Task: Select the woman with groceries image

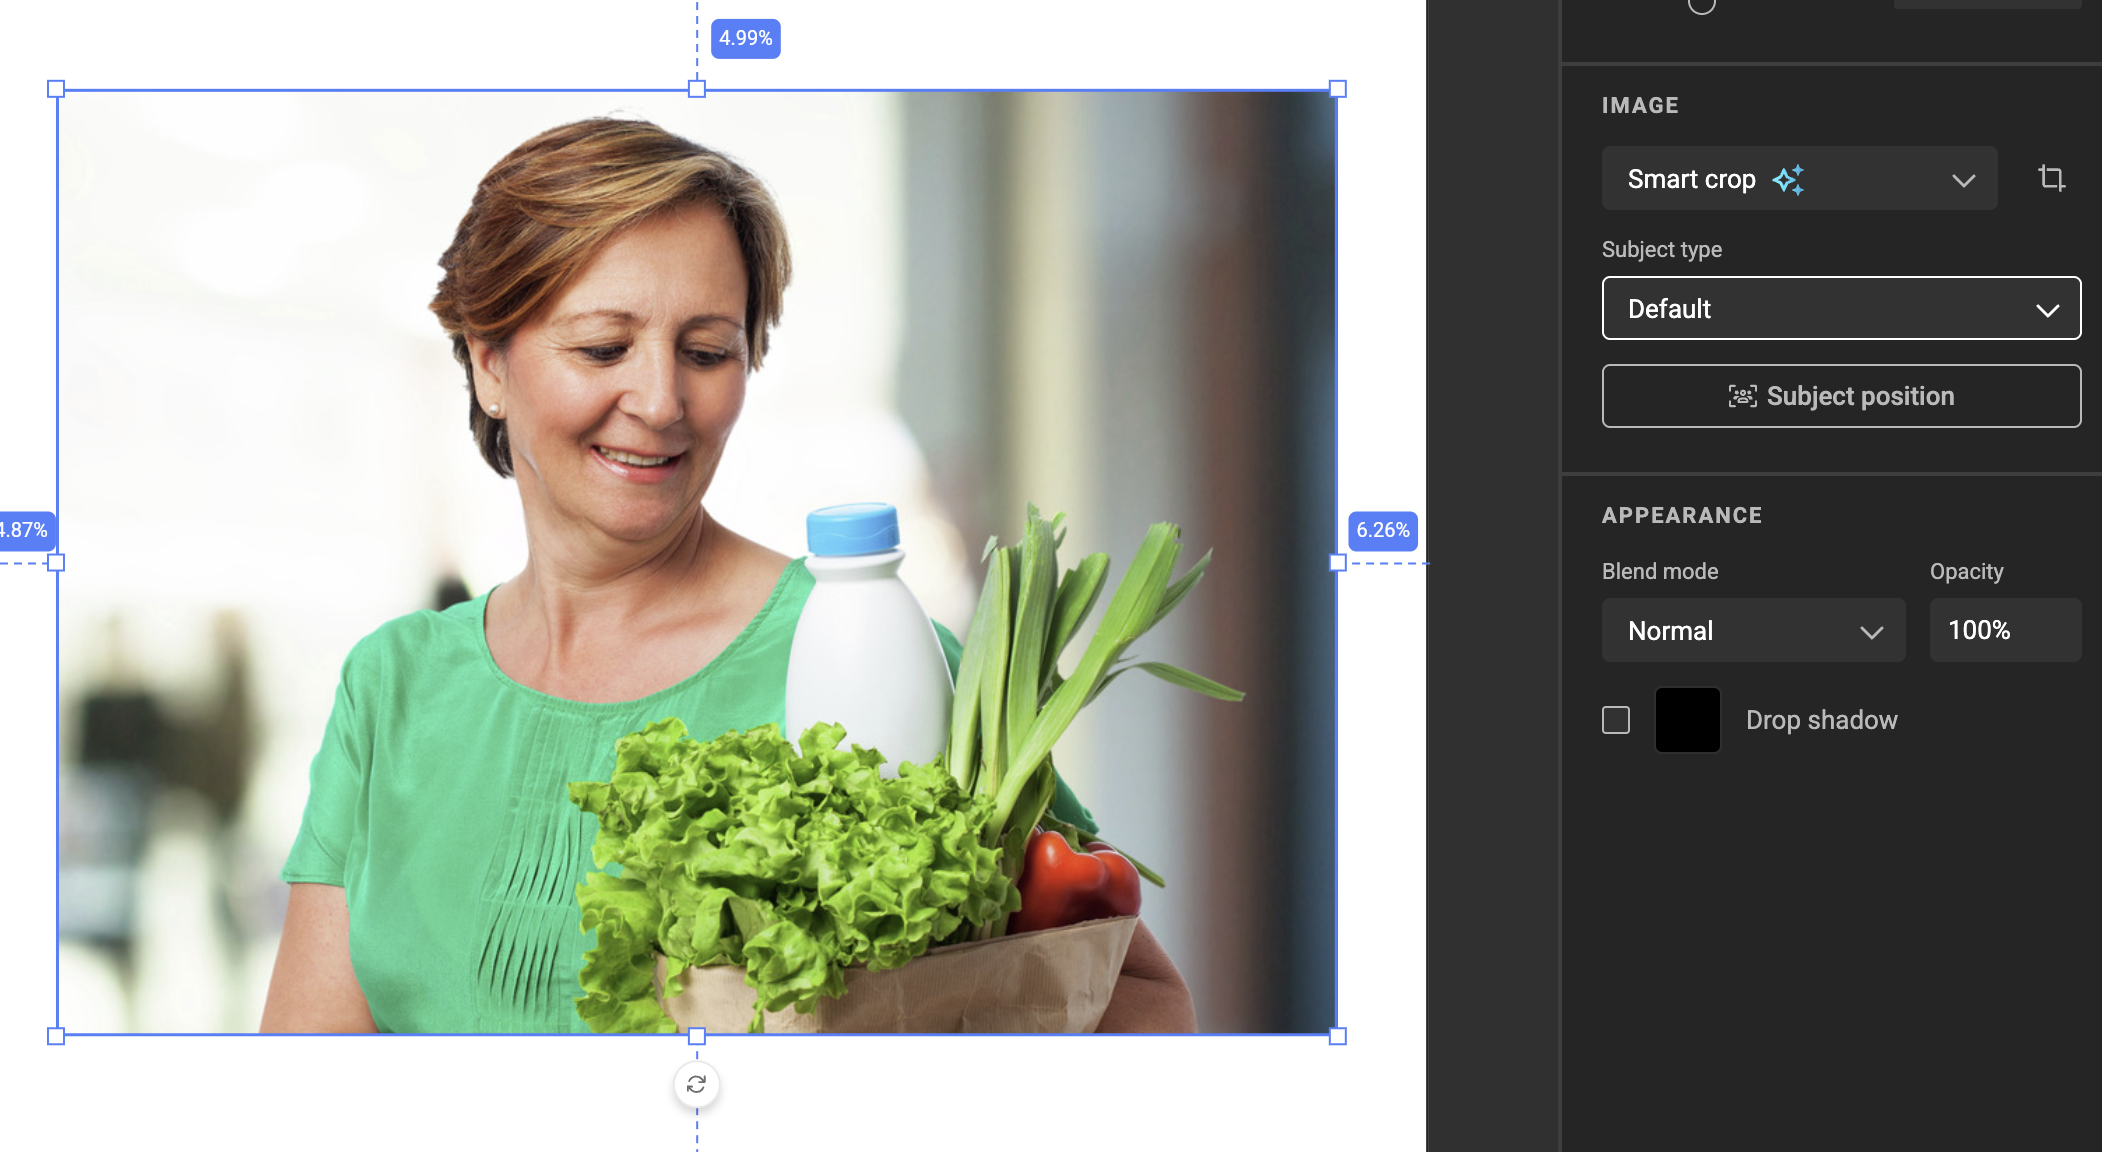Action: 697,562
